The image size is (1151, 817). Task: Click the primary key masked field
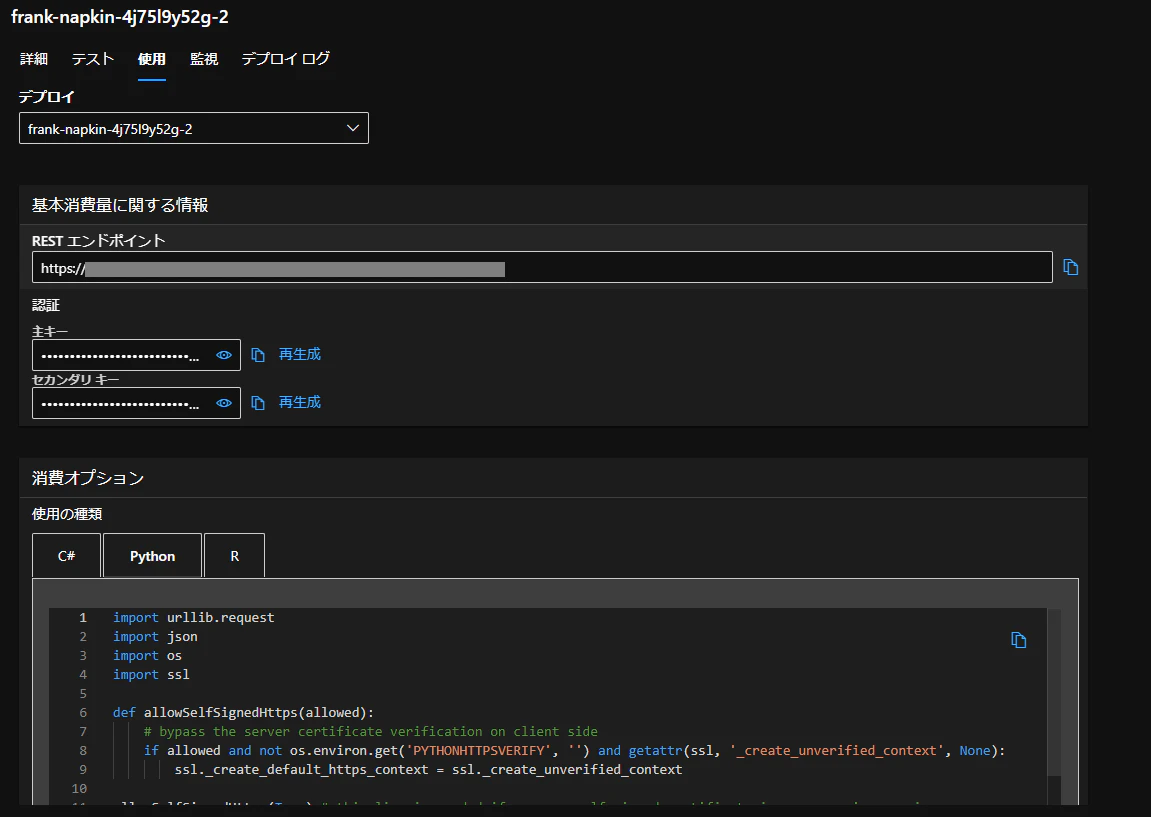137,355
